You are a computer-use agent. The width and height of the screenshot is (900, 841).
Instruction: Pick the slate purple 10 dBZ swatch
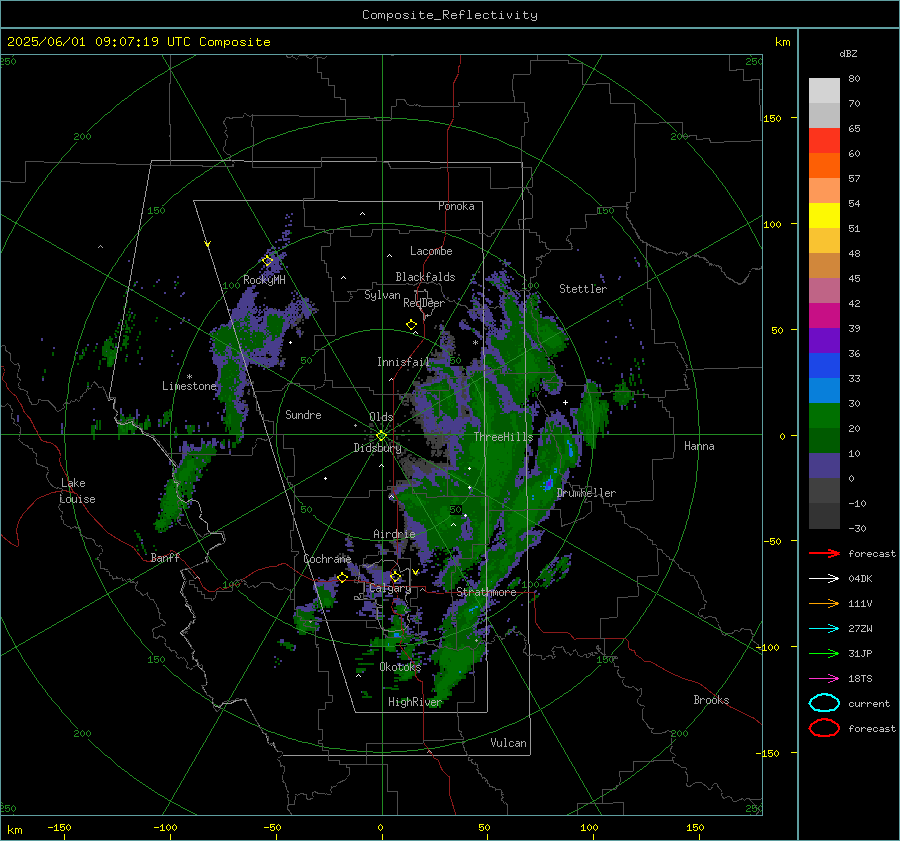pos(824,466)
